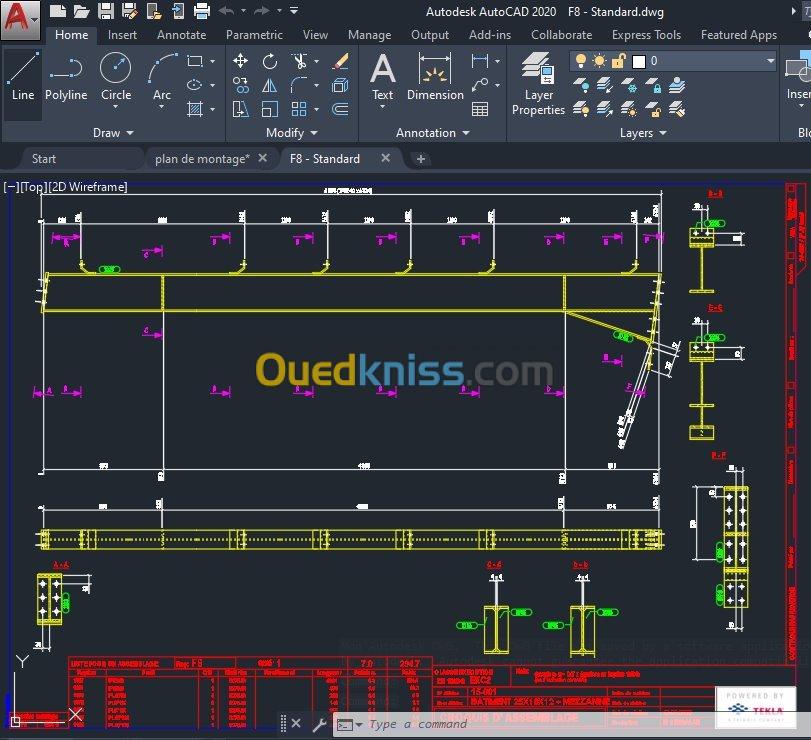This screenshot has height=740, width=811.
Task: Click the Copy tool in Modify
Action: [241, 85]
